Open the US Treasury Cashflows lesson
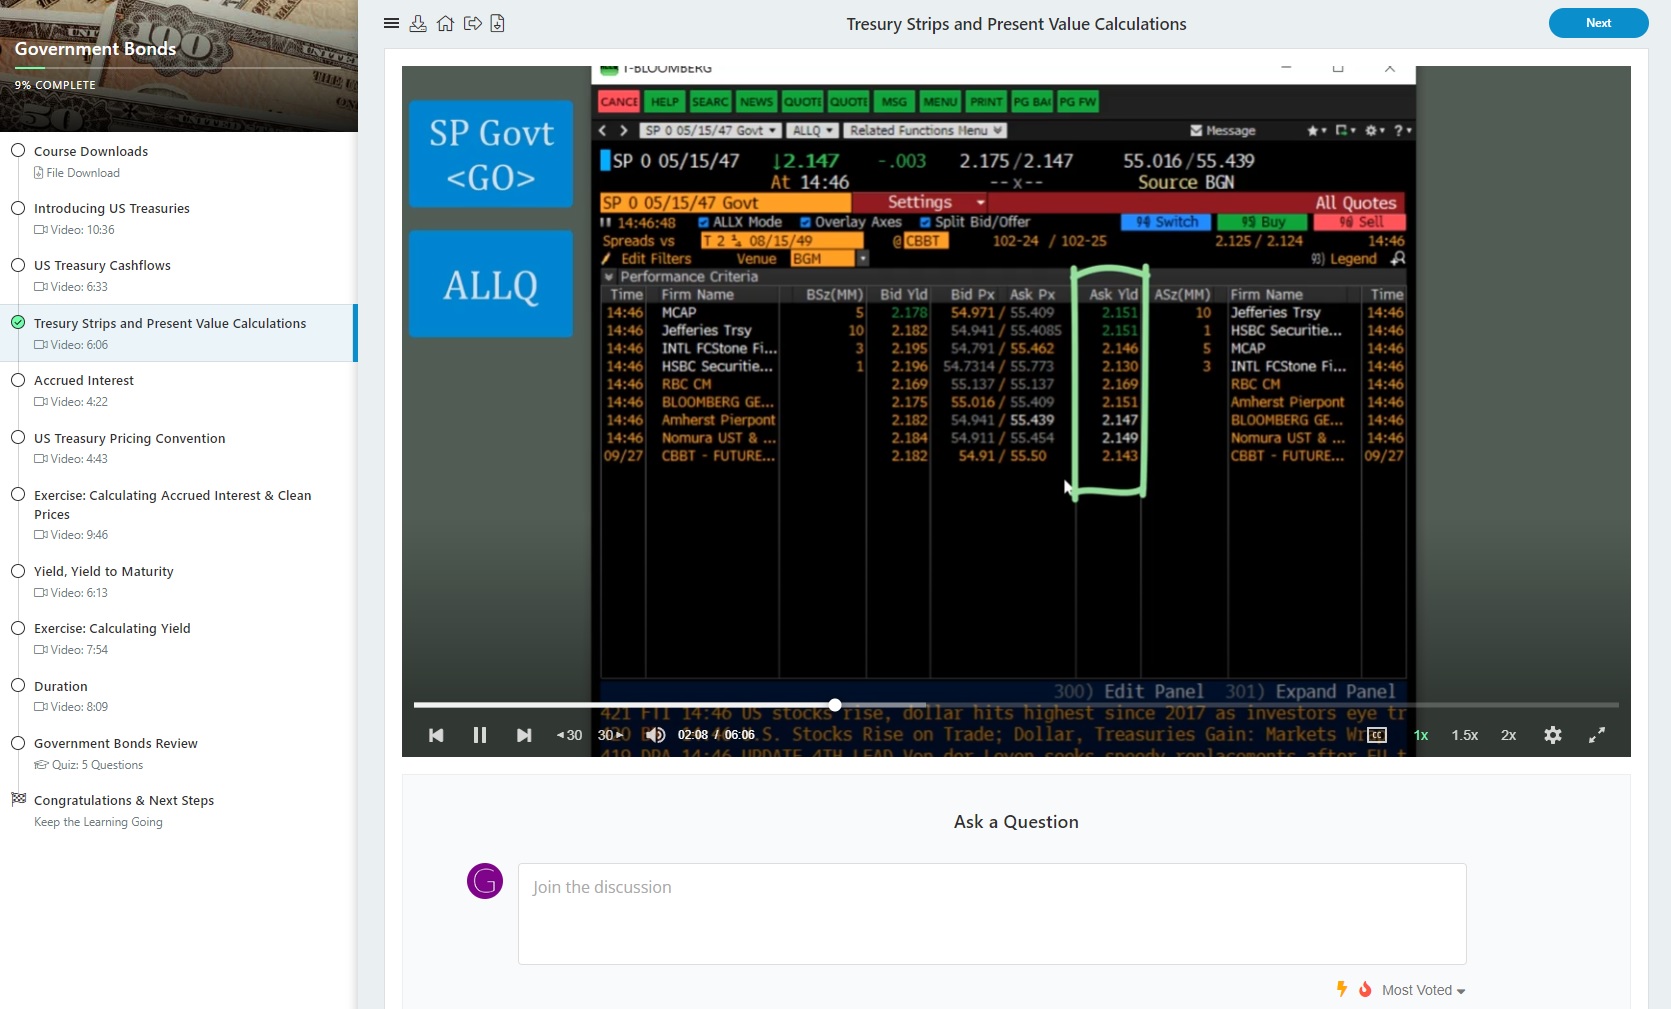This screenshot has width=1671, height=1009. [x=102, y=266]
